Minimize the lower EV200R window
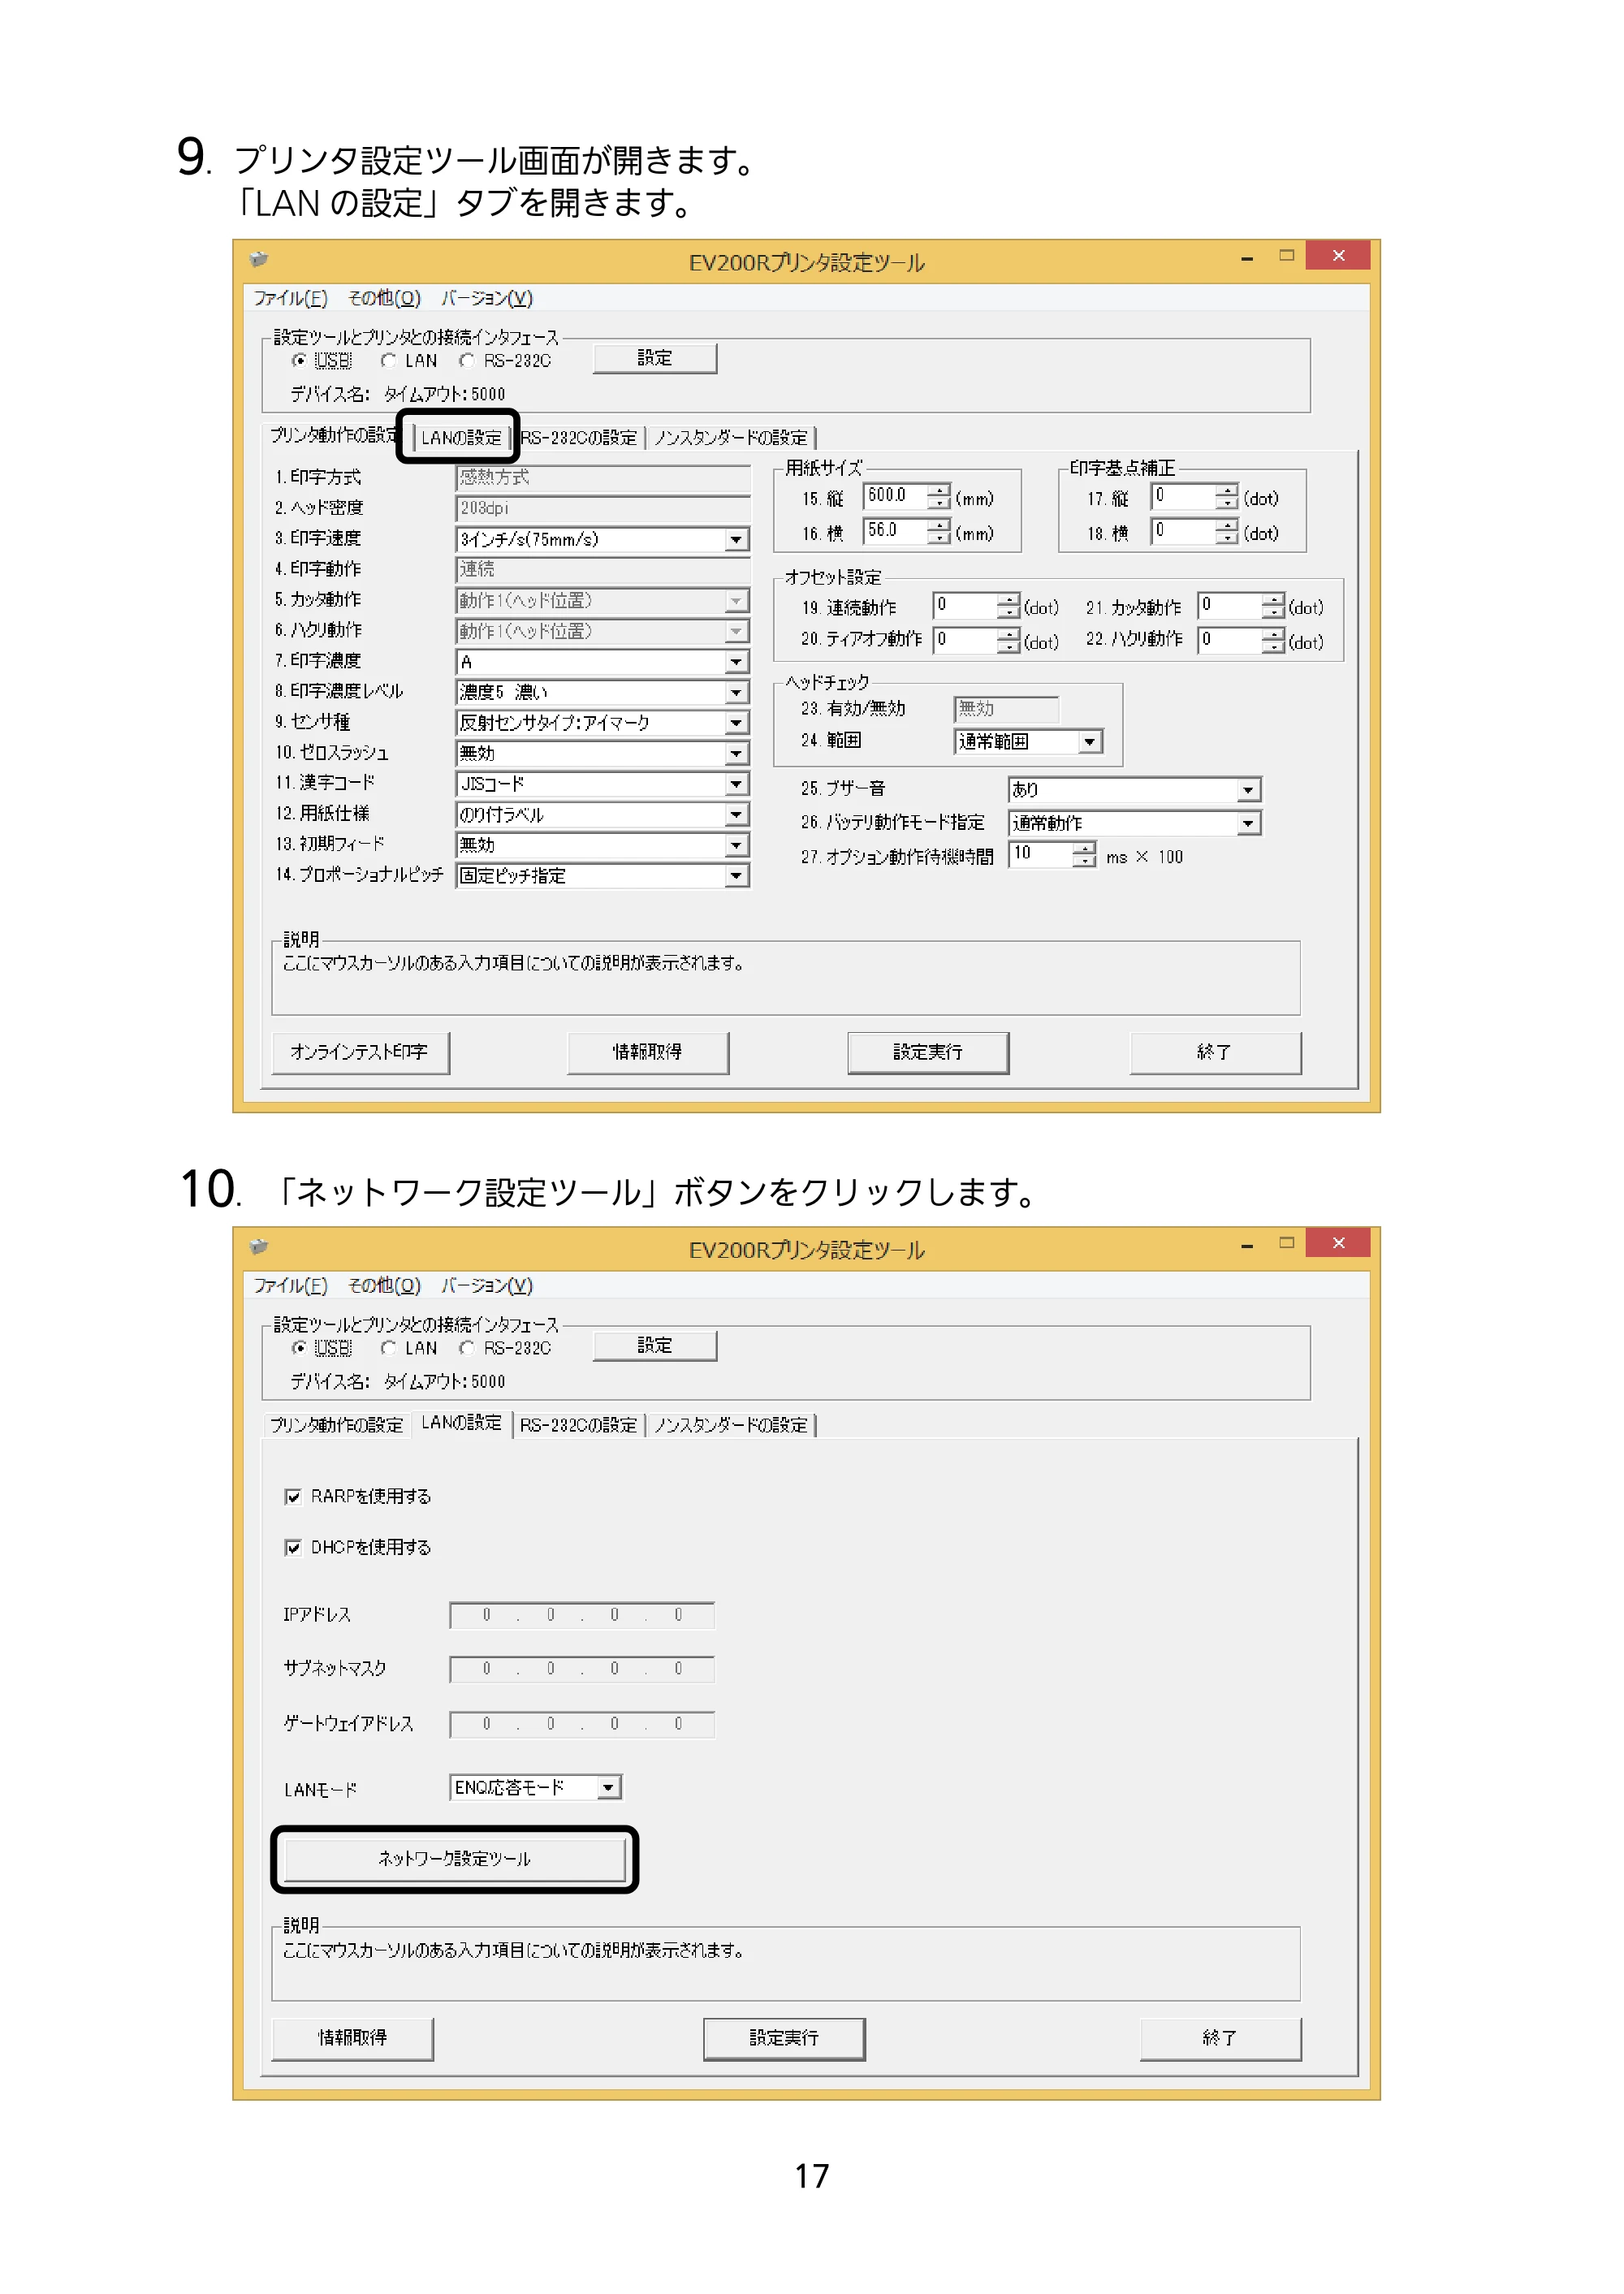The image size is (1624, 2294). click(x=1247, y=1245)
